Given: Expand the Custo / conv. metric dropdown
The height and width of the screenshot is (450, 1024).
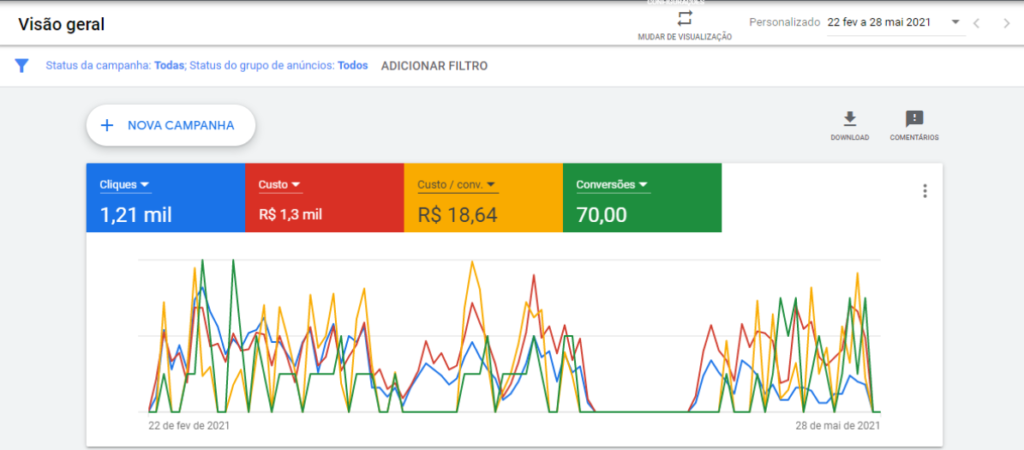Looking at the screenshot, I should [x=492, y=185].
